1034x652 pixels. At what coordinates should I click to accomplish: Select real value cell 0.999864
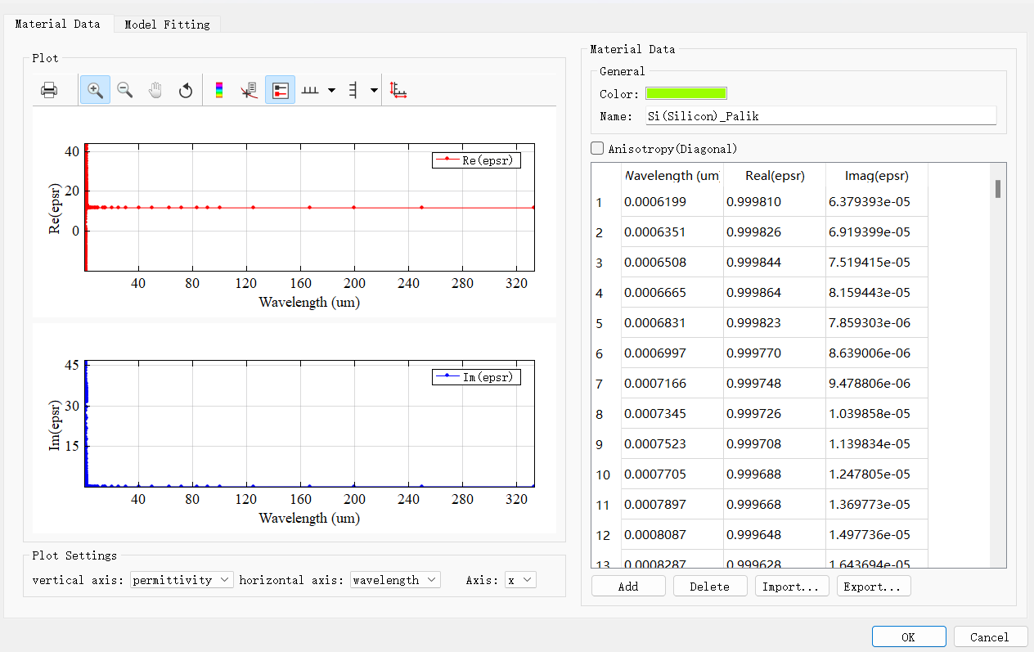[x=774, y=293]
